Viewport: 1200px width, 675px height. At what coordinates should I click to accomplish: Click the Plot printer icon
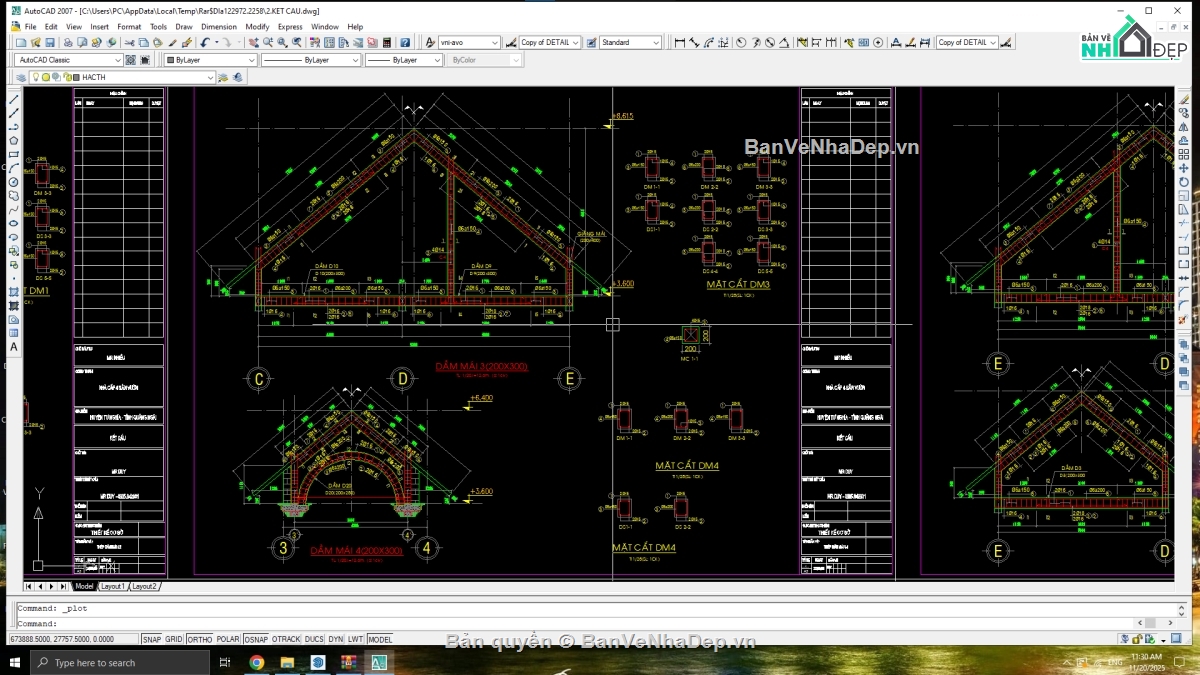[x=68, y=43]
